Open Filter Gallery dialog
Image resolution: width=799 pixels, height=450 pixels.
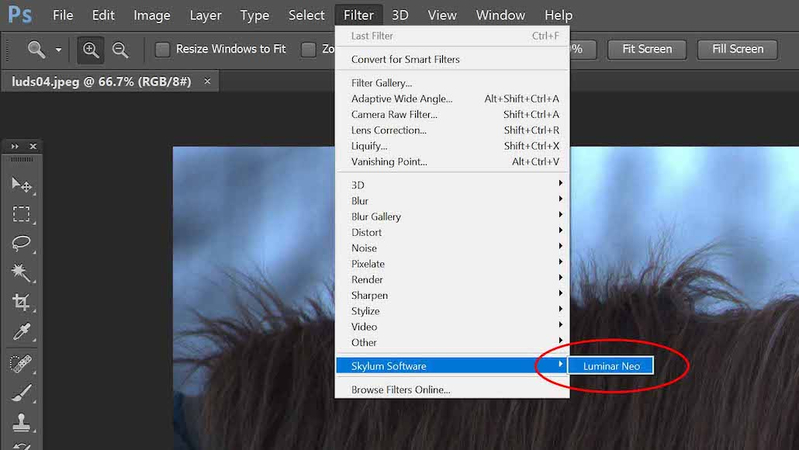(452, 83)
